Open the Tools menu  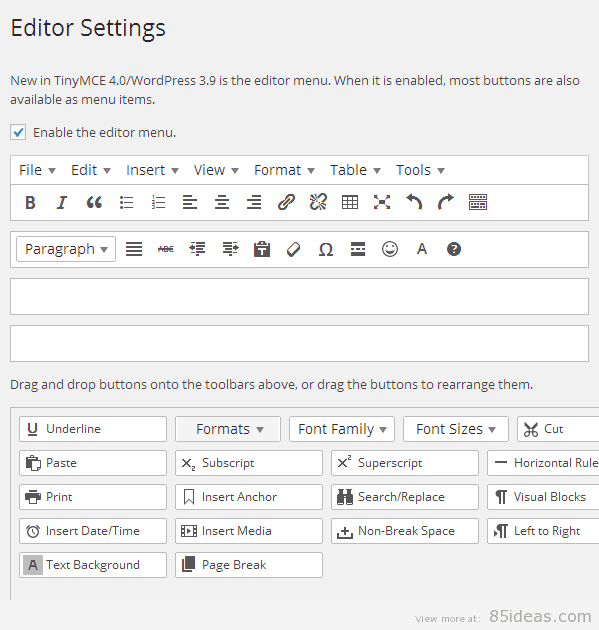pyautogui.click(x=420, y=170)
